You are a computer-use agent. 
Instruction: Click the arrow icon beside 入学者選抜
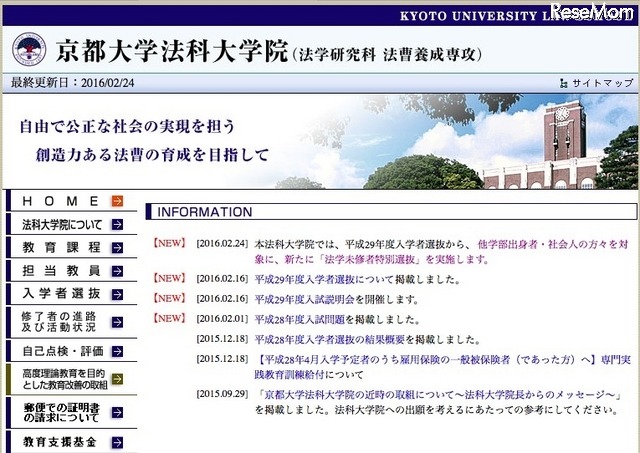point(117,294)
